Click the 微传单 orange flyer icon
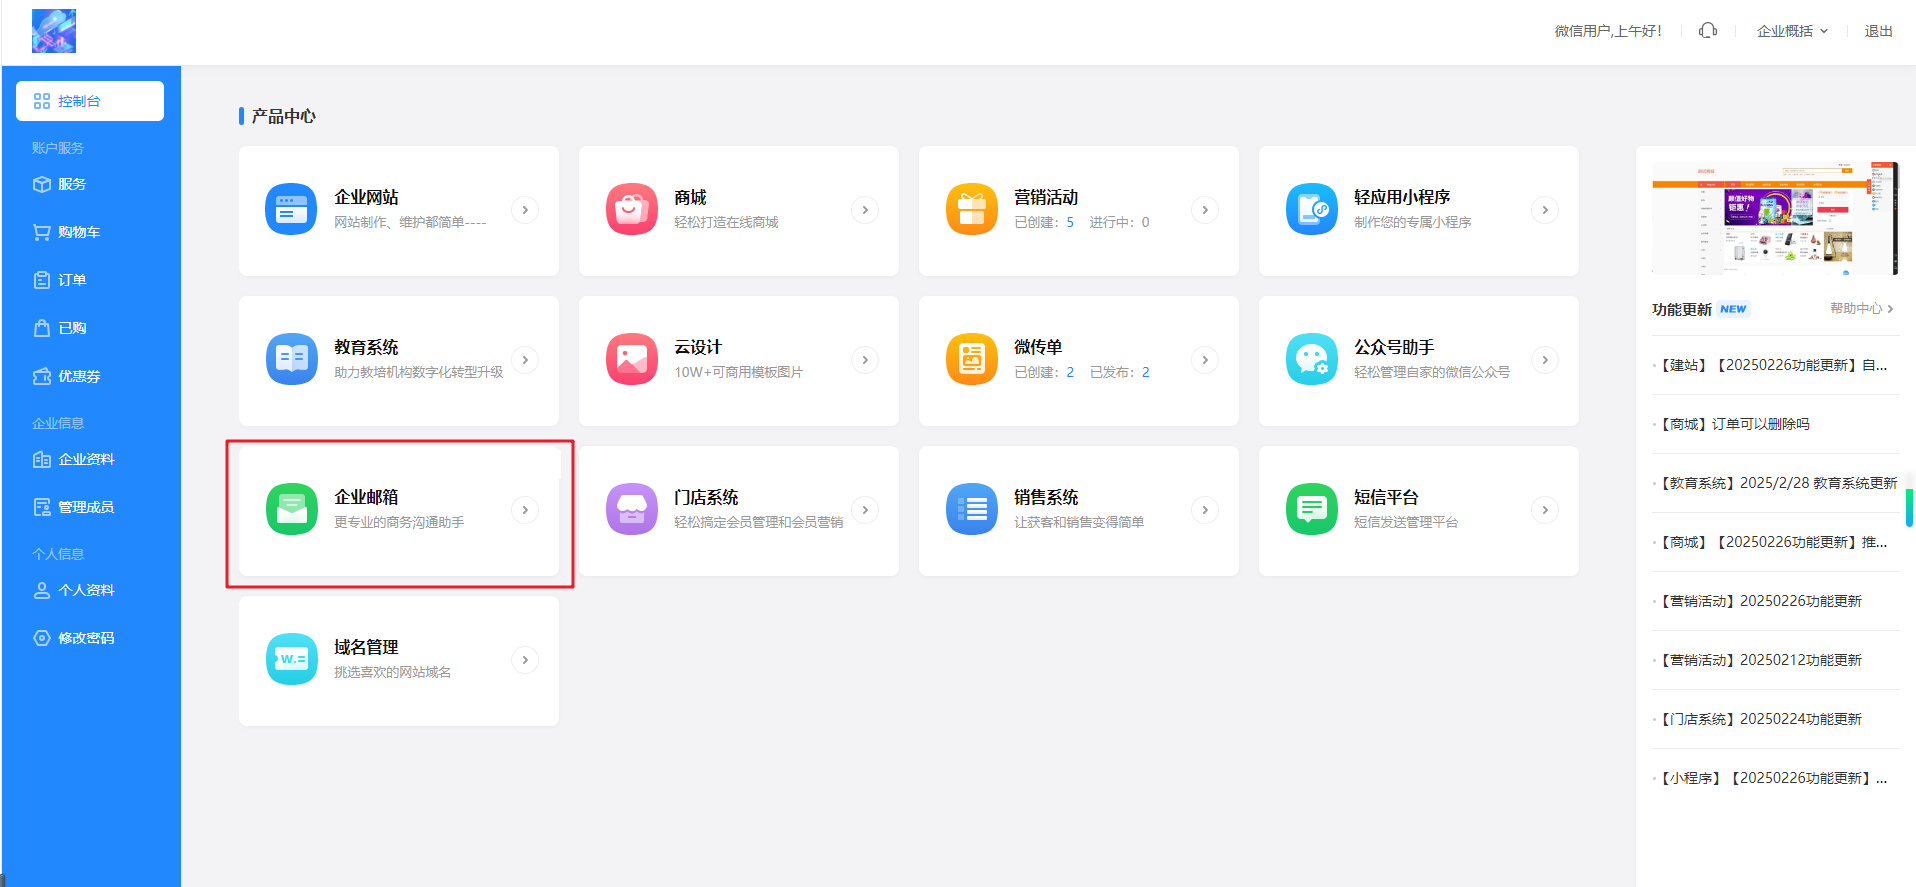 tap(971, 359)
